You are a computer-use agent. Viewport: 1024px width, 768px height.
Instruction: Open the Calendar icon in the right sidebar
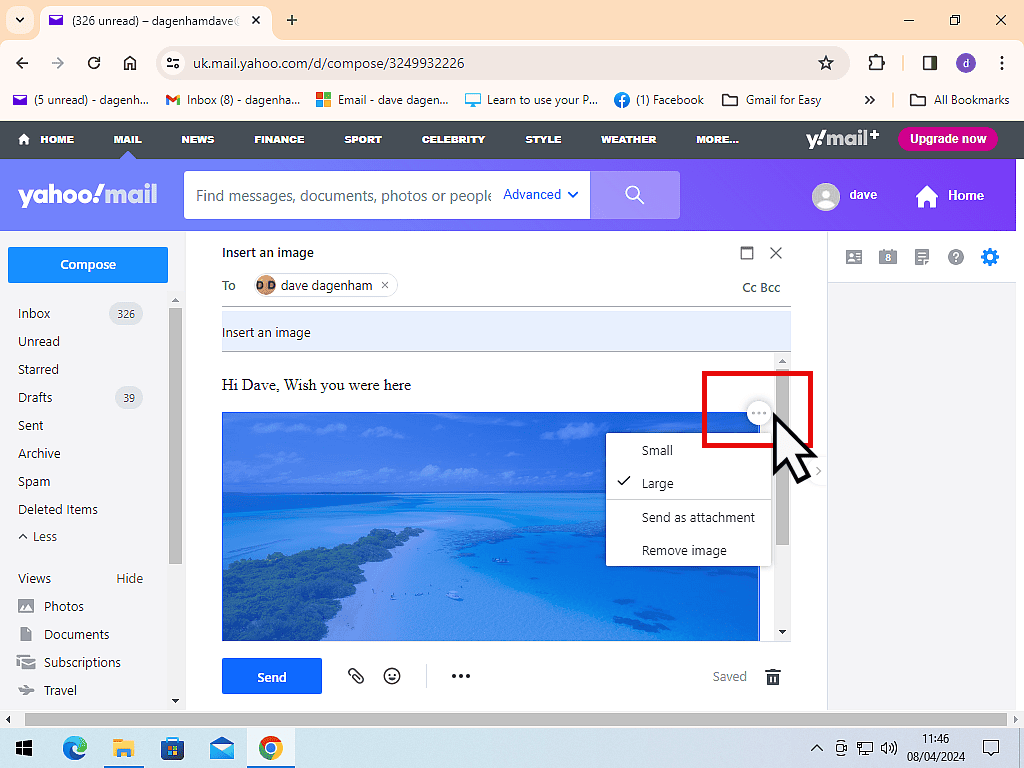point(888,257)
